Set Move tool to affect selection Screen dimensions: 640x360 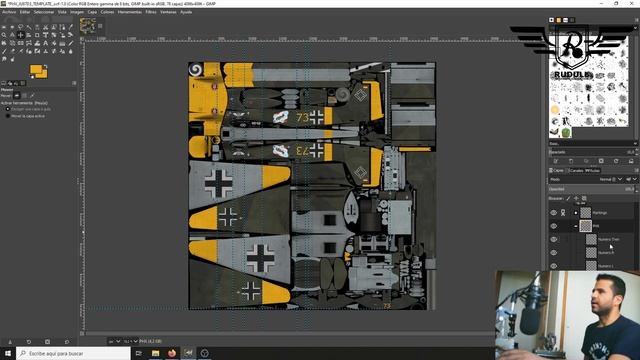[24, 96]
